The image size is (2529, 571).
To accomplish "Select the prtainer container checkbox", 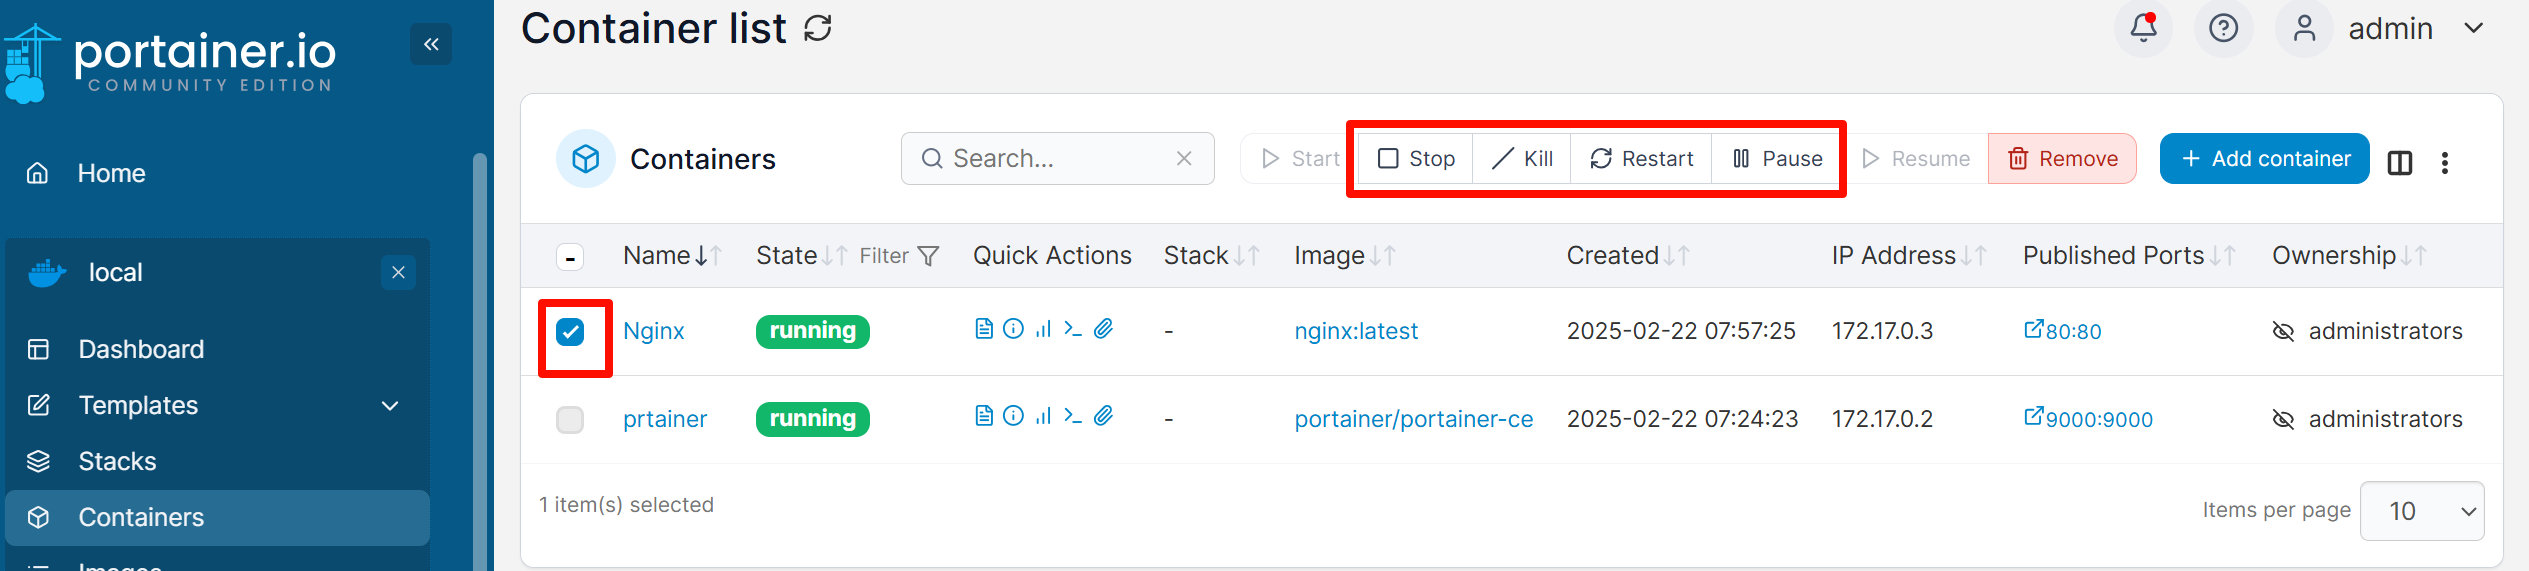I will tap(570, 420).
